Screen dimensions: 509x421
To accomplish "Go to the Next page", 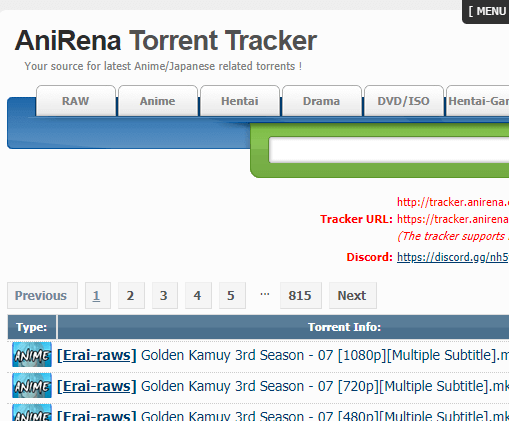I will [x=353, y=296].
